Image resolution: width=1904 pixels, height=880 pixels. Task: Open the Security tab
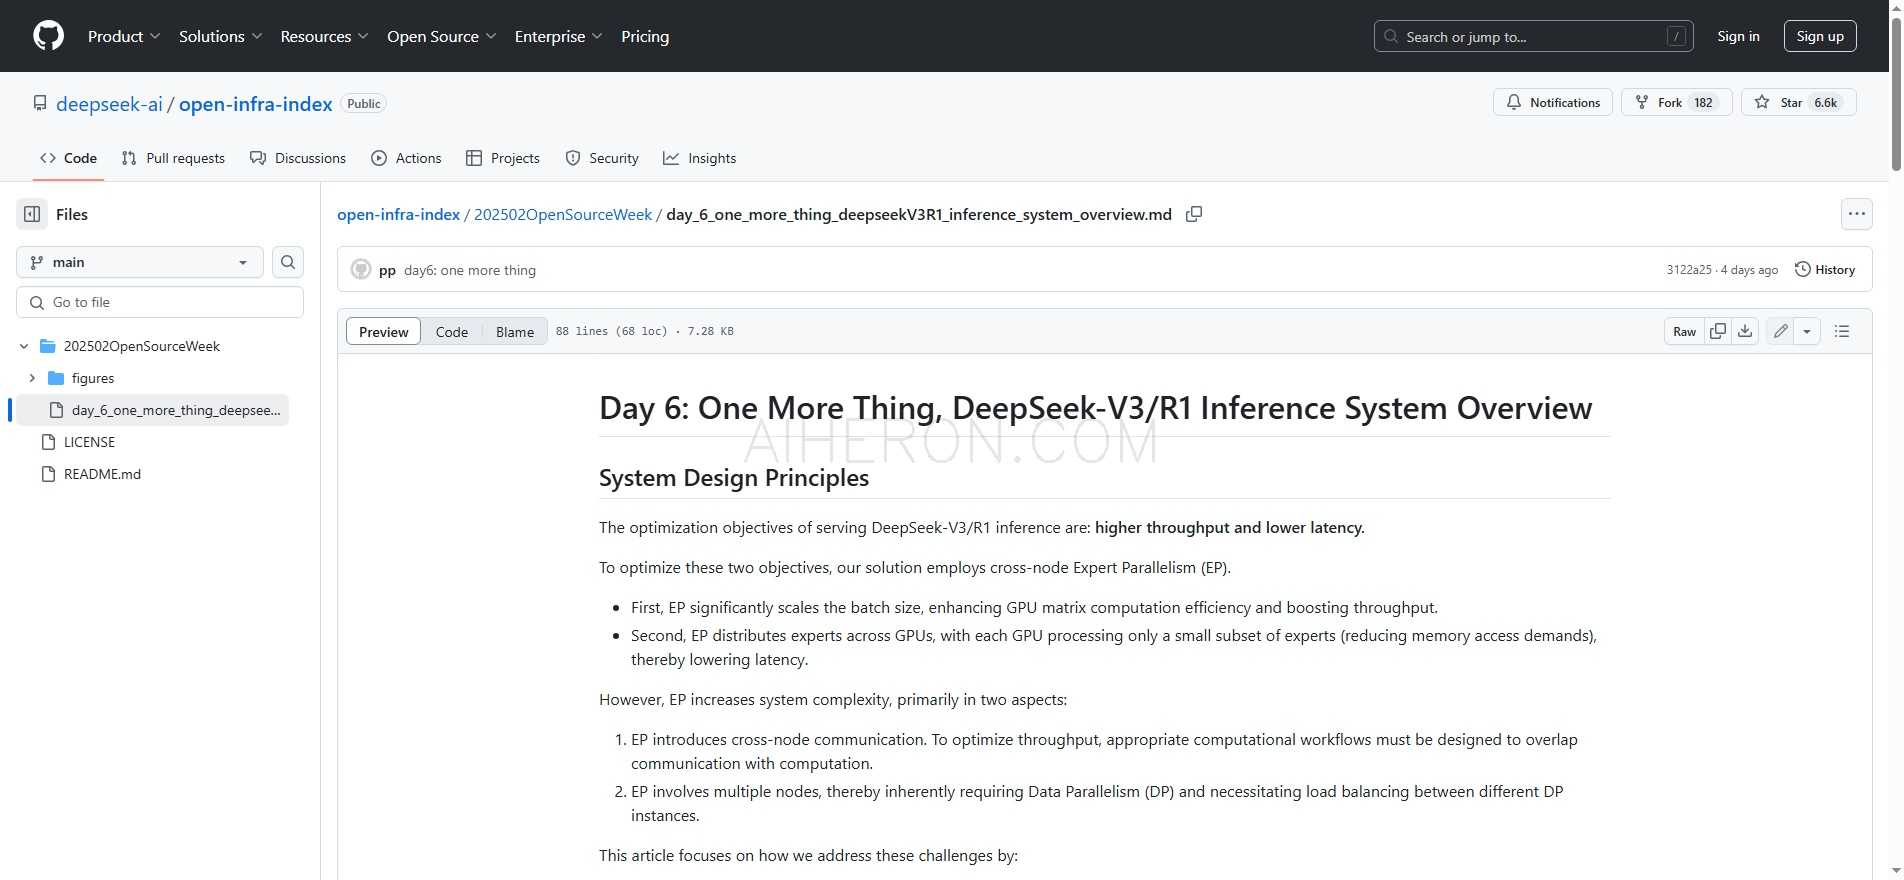(602, 158)
